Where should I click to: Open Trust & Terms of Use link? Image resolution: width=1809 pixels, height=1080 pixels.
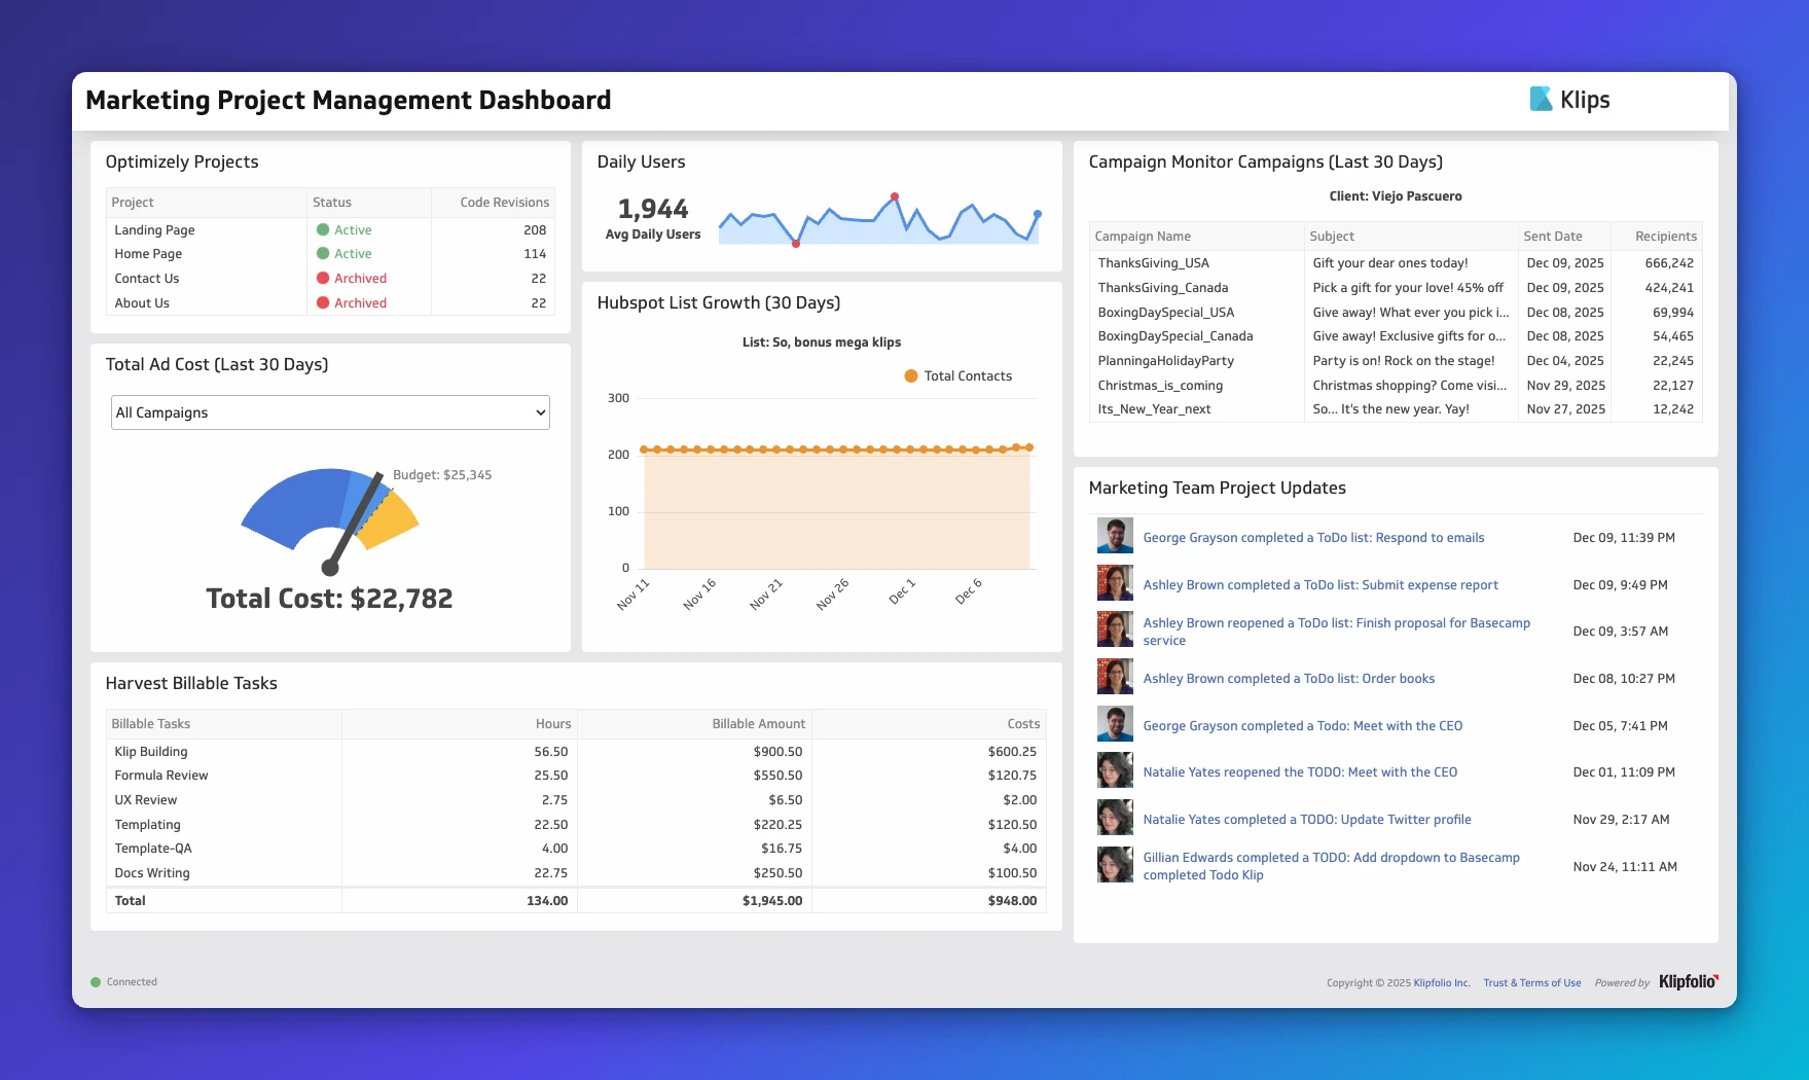pyautogui.click(x=1532, y=983)
